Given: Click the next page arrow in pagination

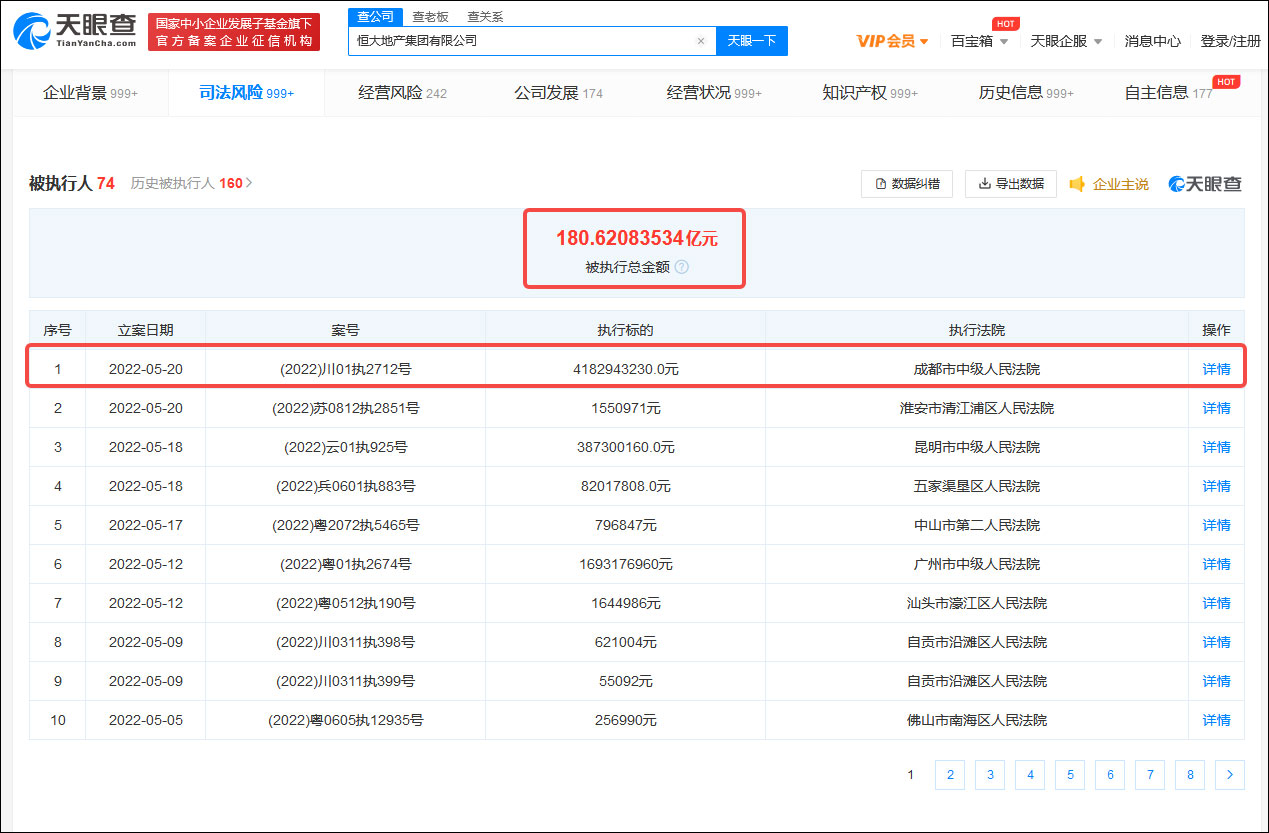Looking at the screenshot, I should coord(1229,774).
